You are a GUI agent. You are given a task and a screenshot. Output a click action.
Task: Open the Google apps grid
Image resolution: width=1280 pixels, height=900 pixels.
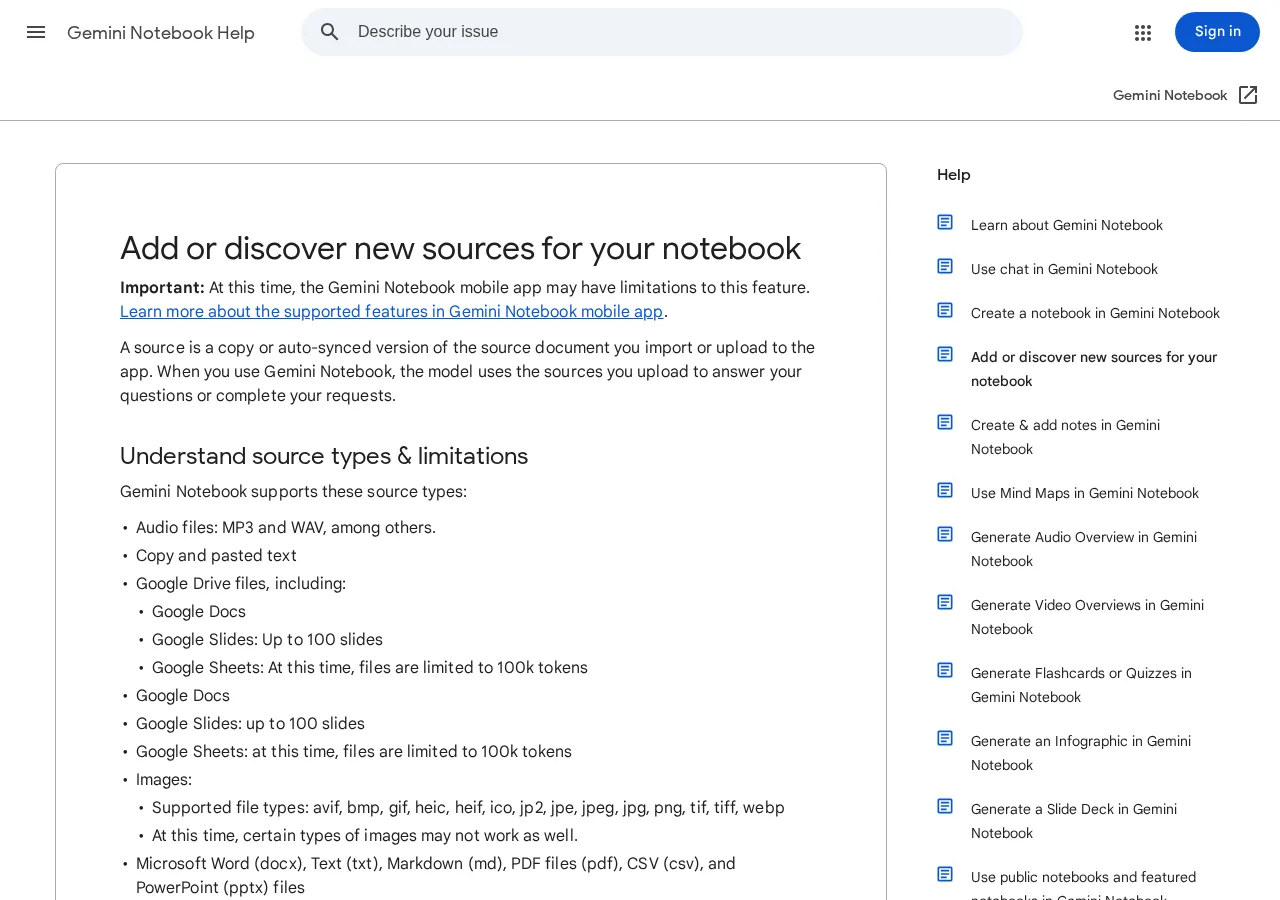click(1143, 33)
